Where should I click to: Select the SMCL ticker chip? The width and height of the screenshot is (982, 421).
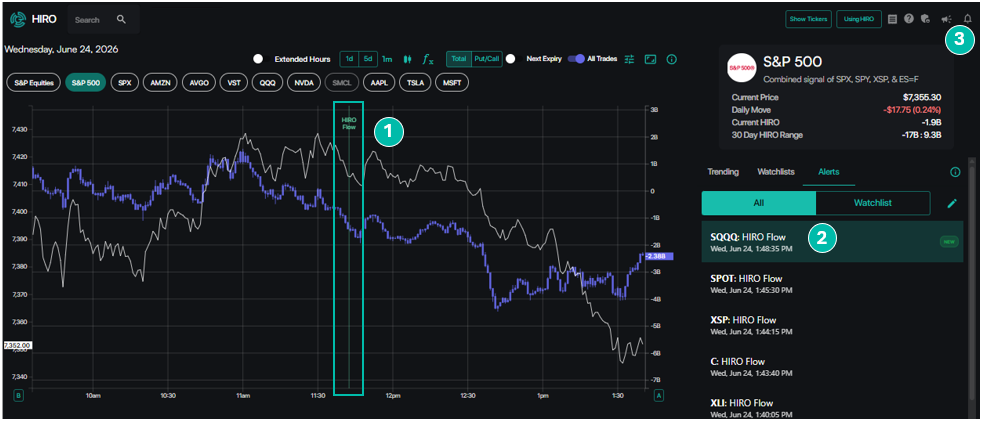tap(342, 82)
